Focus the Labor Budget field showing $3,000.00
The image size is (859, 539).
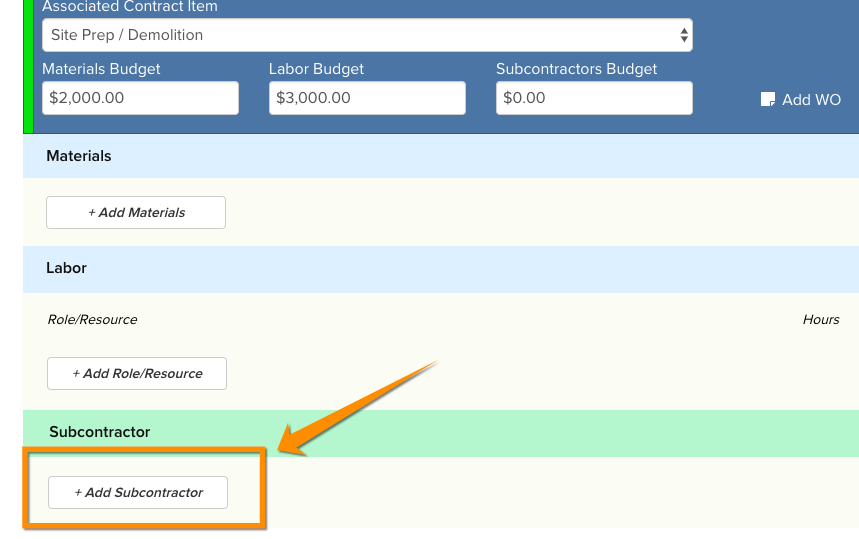pos(367,98)
